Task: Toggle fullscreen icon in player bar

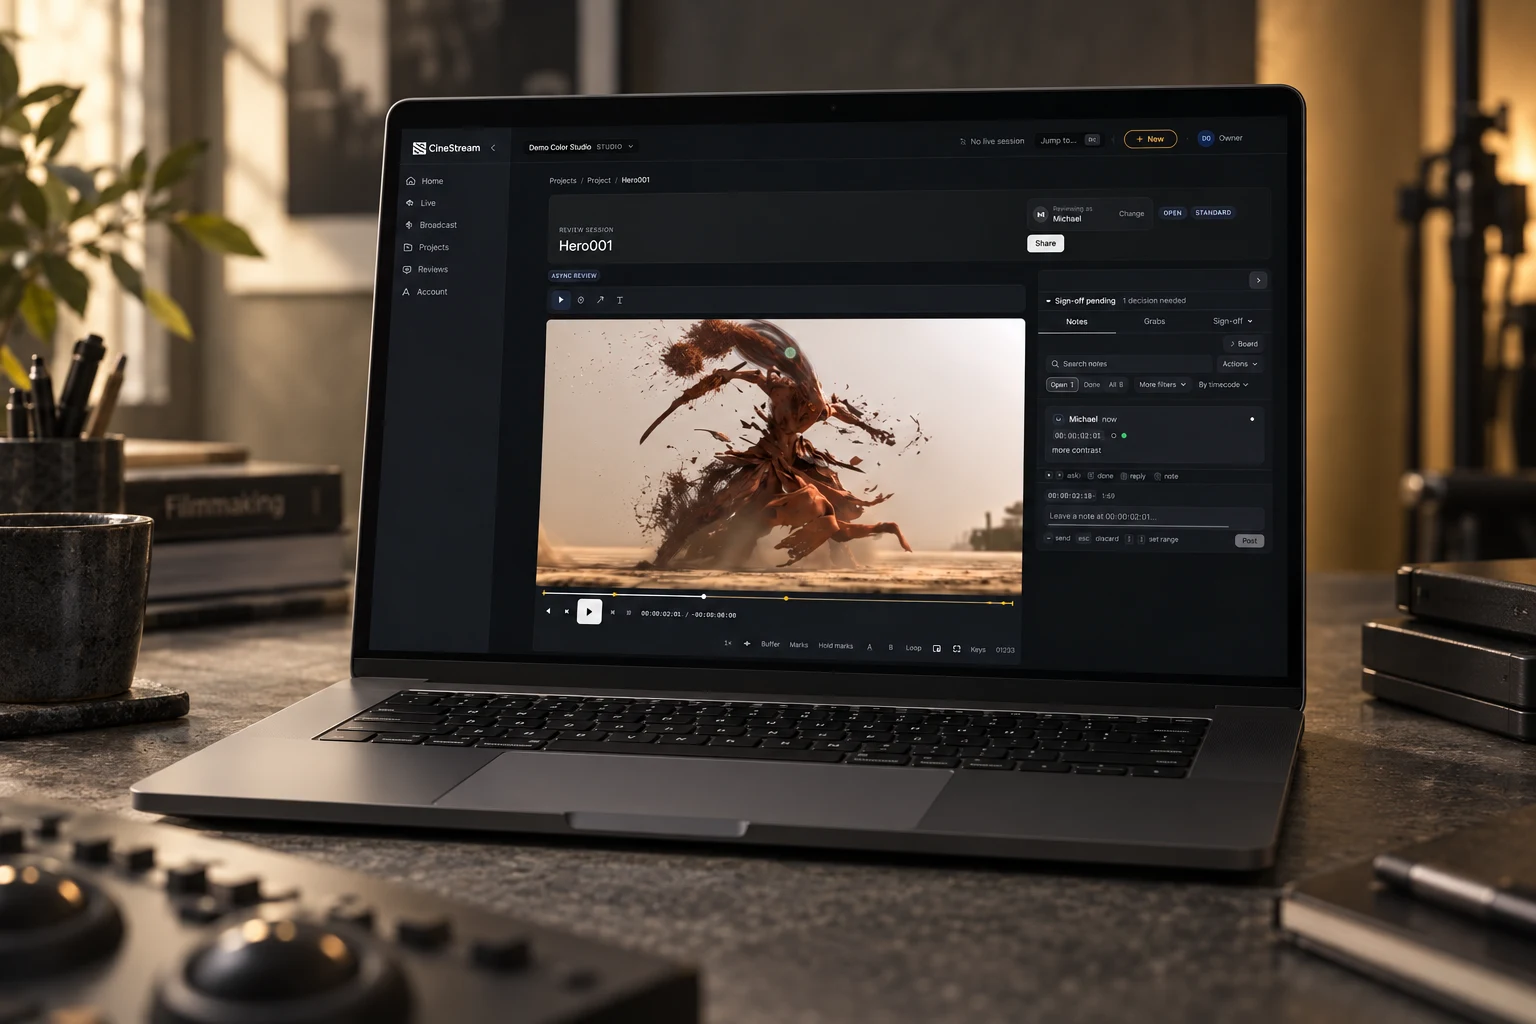Action: pyautogui.click(x=957, y=649)
